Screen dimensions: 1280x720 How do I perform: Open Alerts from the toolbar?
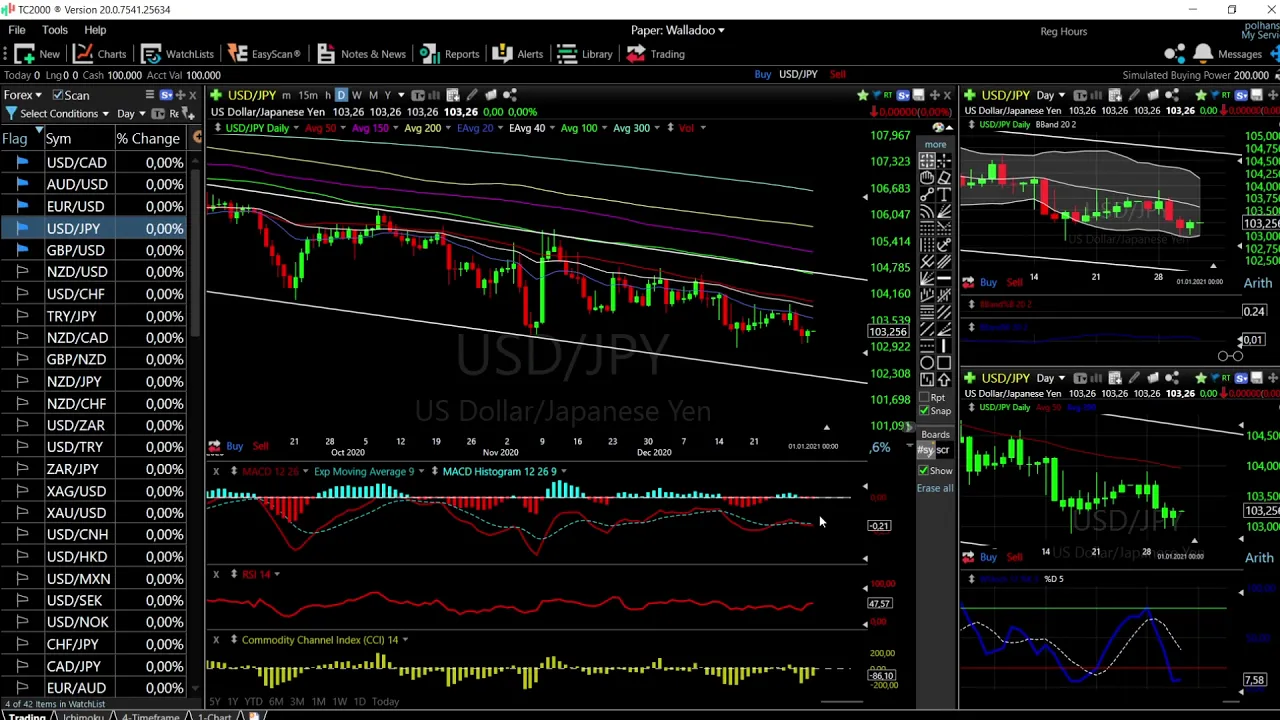tap(518, 54)
